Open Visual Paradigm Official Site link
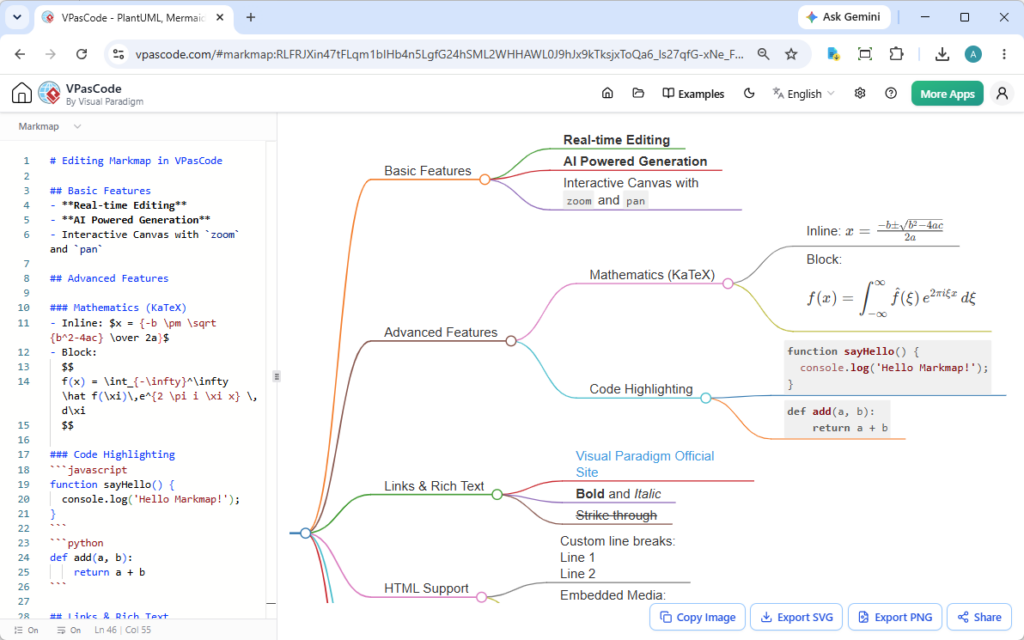This screenshot has width=1024, height=640. (x=645, y=464)
